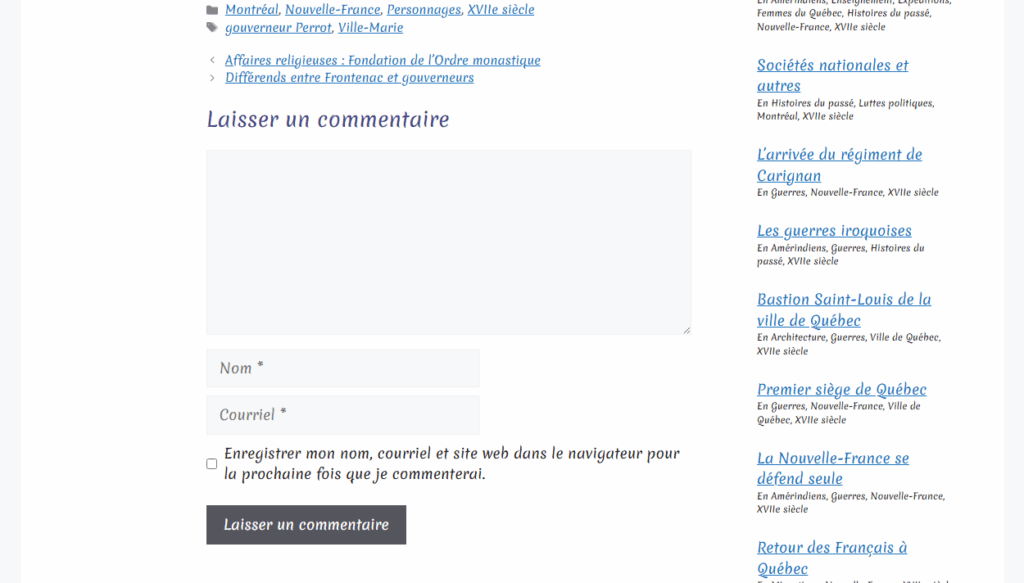Screen dimensions: 1024x583
Task: Open Premier siège de Québec article
Action: pyautogui.click(x=841, y=390)
